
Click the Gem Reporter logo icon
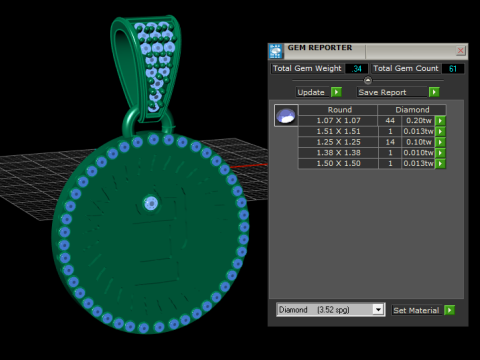275,51
